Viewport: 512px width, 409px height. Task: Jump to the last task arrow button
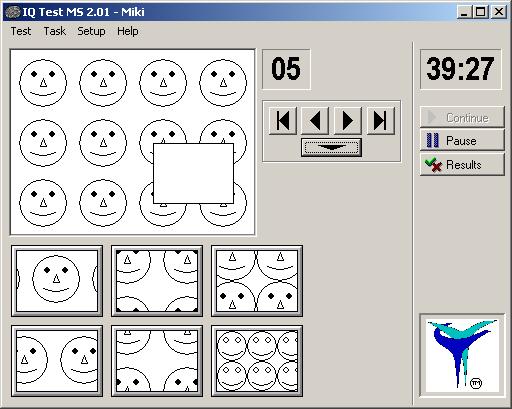pos(380,120)
